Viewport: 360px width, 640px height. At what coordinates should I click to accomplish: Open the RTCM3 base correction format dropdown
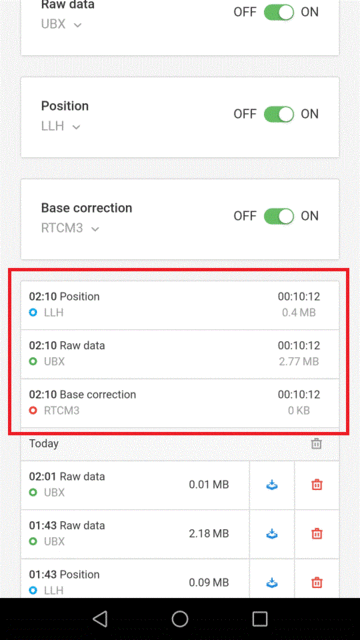click(x=70, y=228)
